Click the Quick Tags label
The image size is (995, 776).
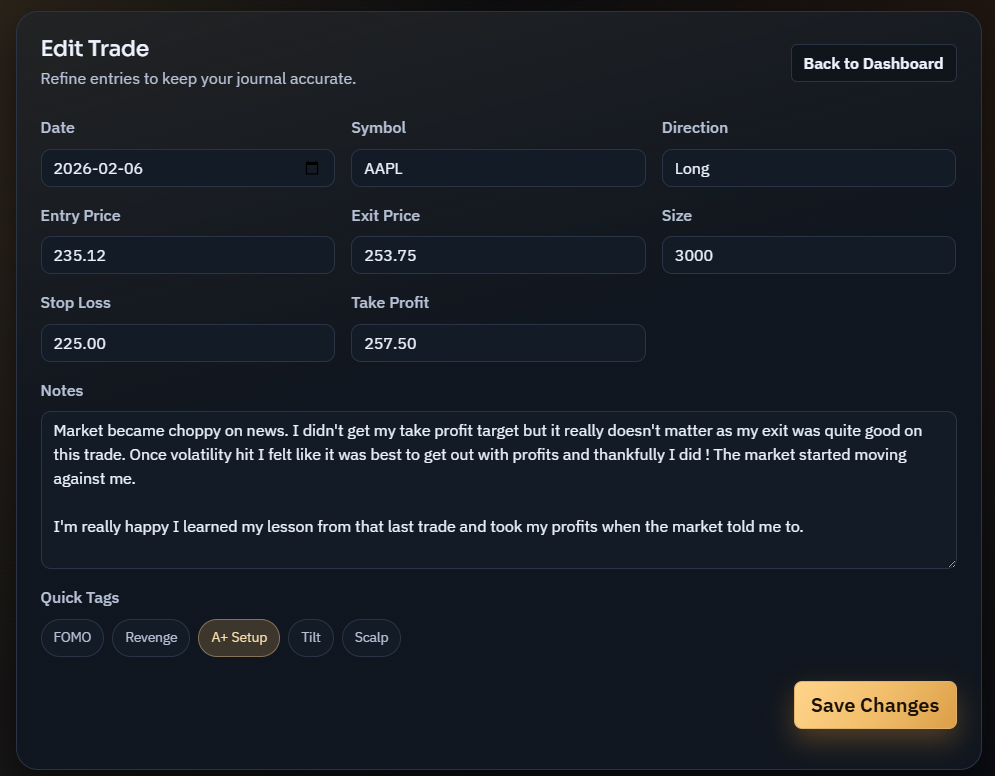(x=80, y=598)
